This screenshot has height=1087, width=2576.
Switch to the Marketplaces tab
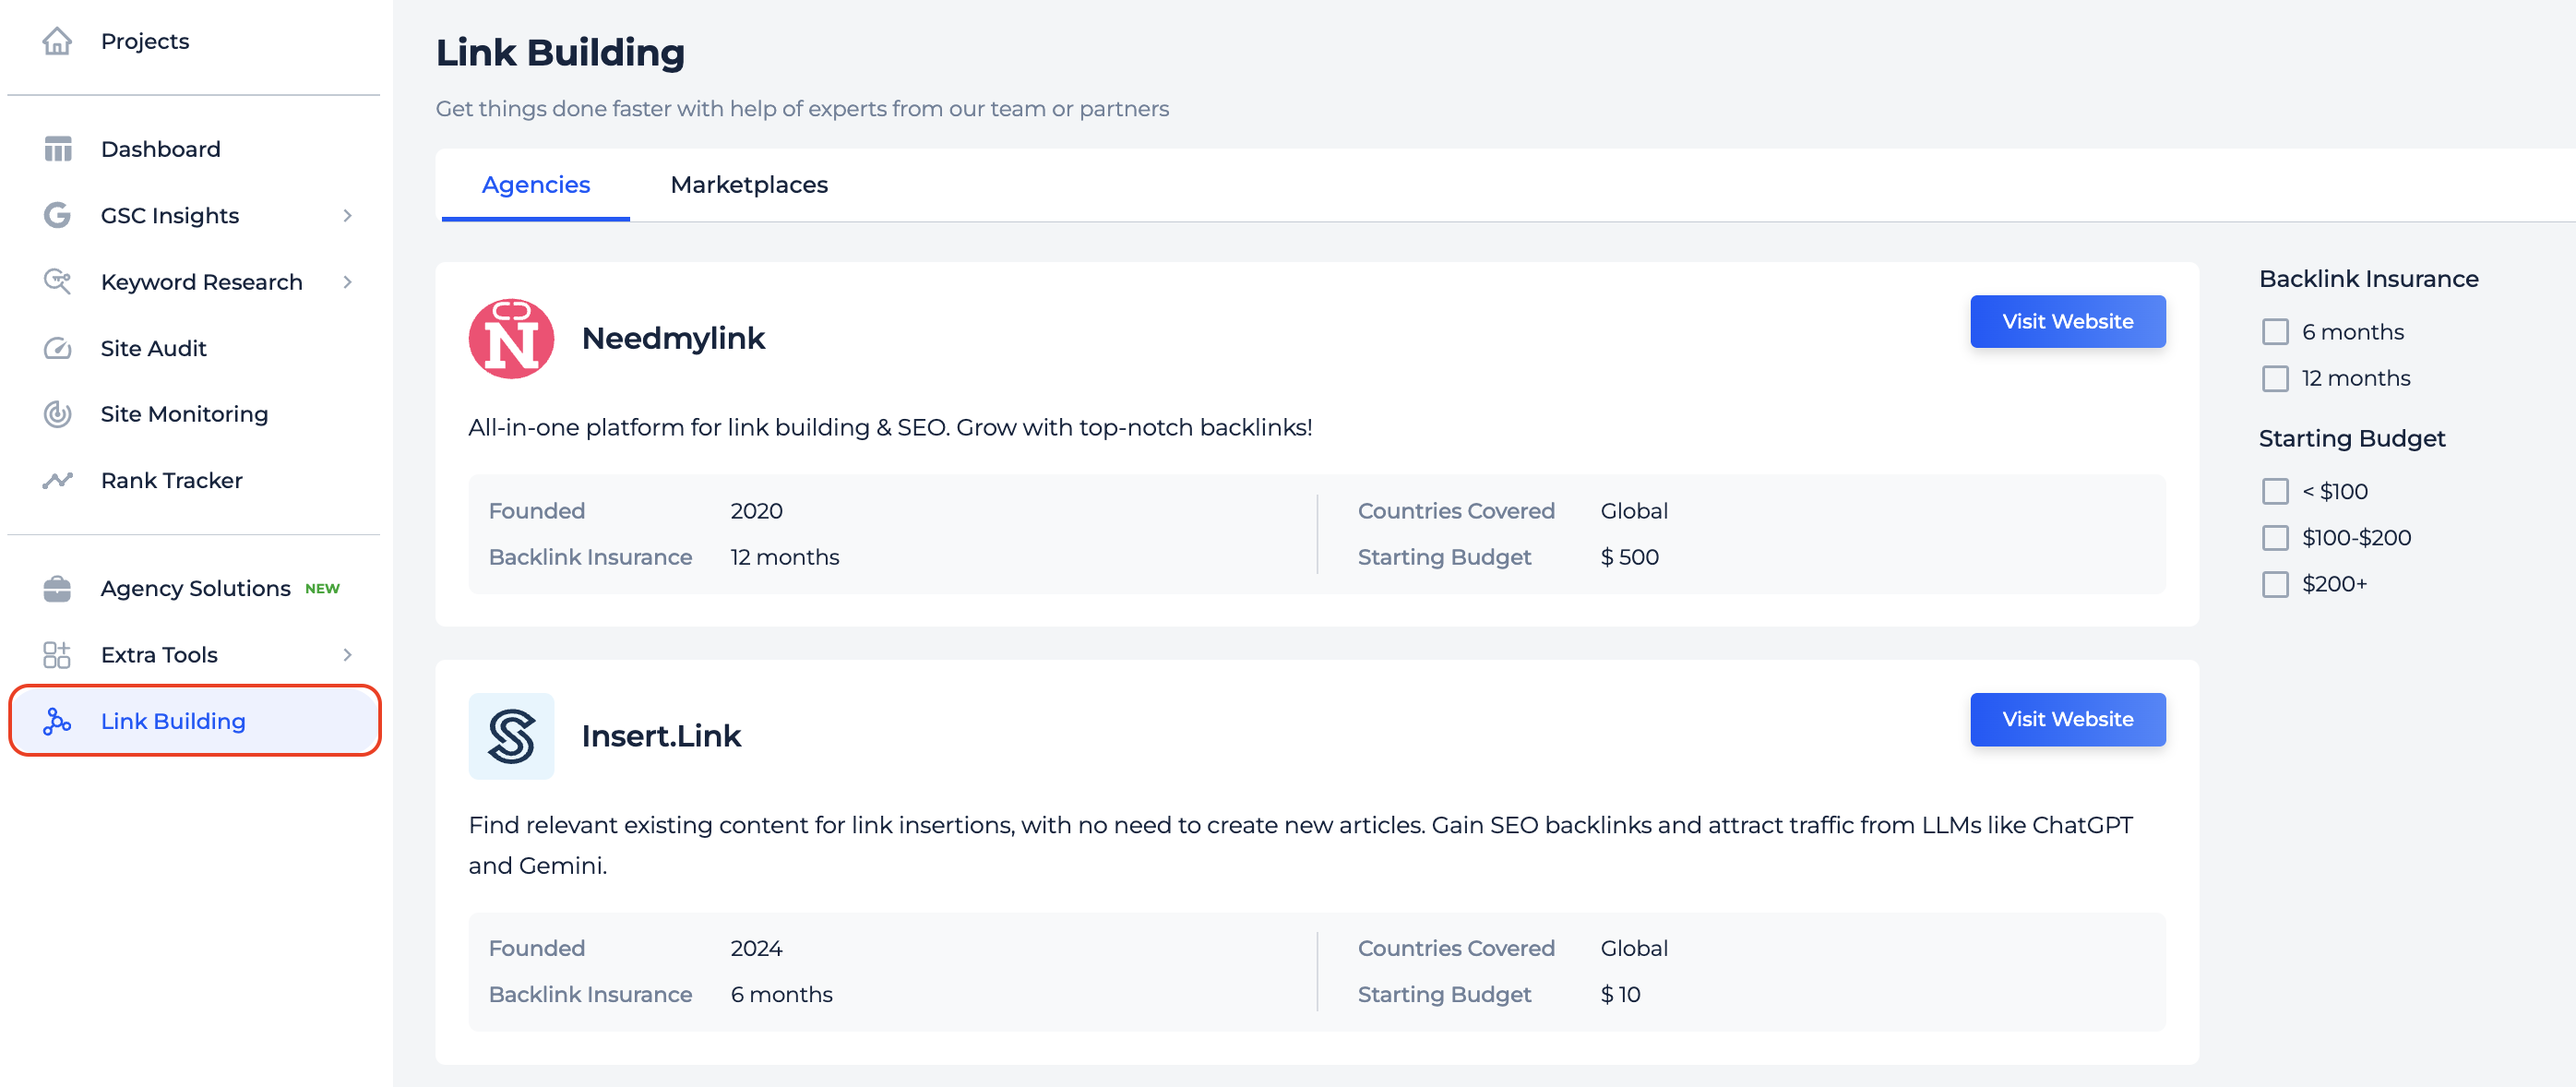coord(749,185)
